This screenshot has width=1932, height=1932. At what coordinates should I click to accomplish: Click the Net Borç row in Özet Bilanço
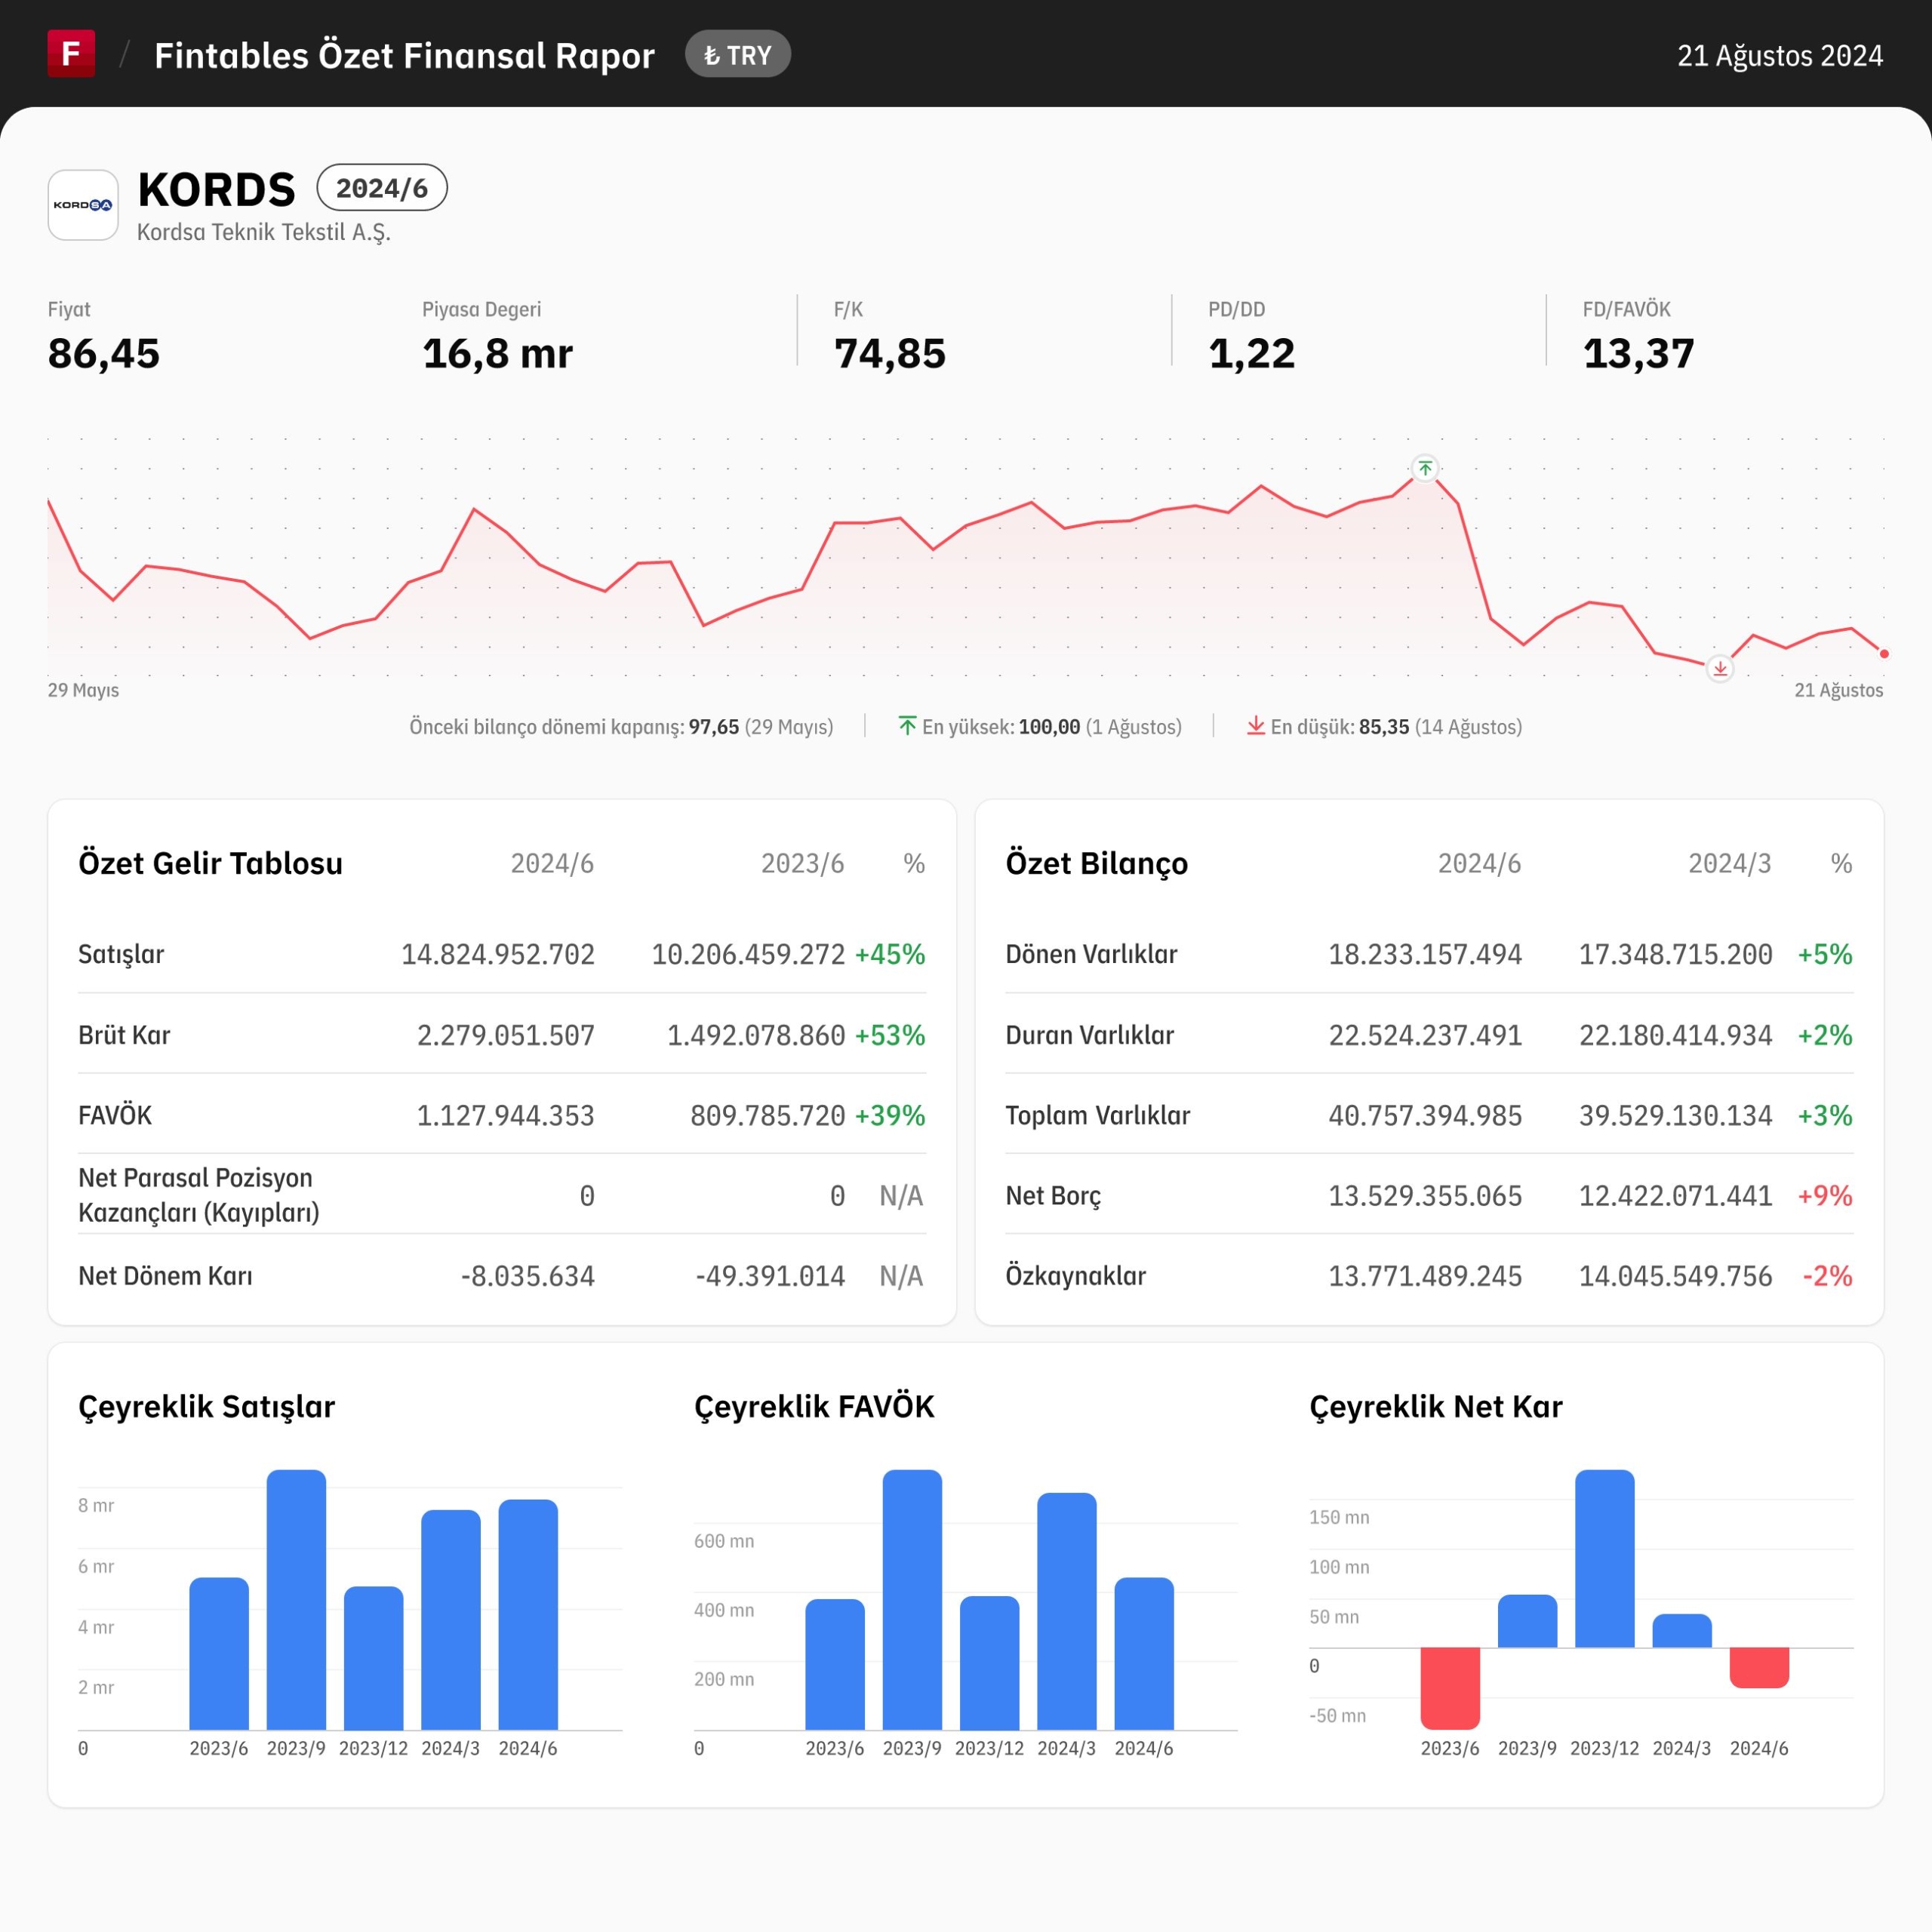(1429, 1195)
